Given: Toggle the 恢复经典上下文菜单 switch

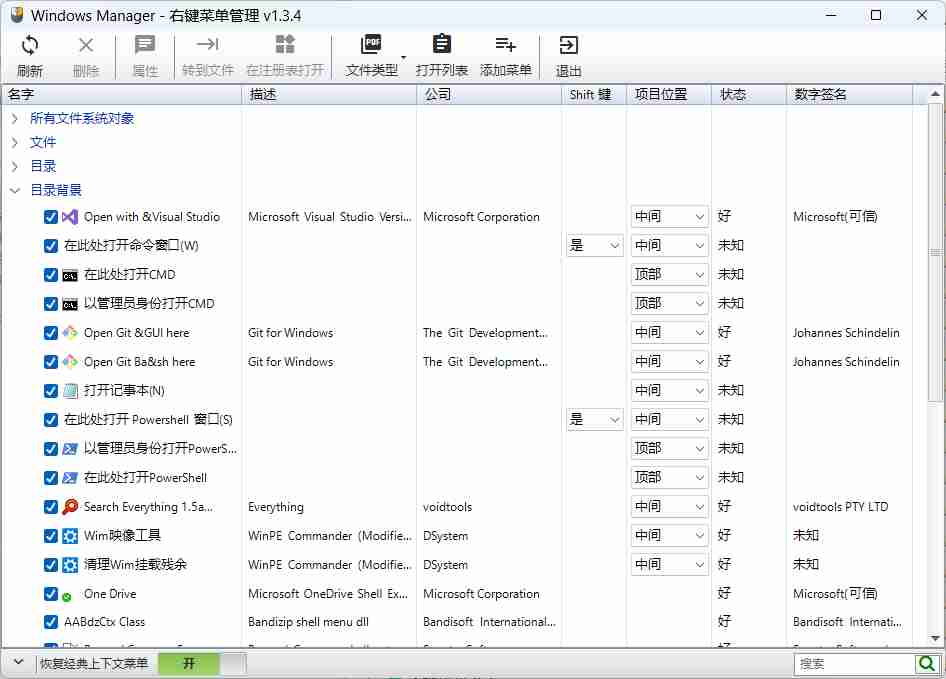Looking at the screenshot, I should click(201, 663).
